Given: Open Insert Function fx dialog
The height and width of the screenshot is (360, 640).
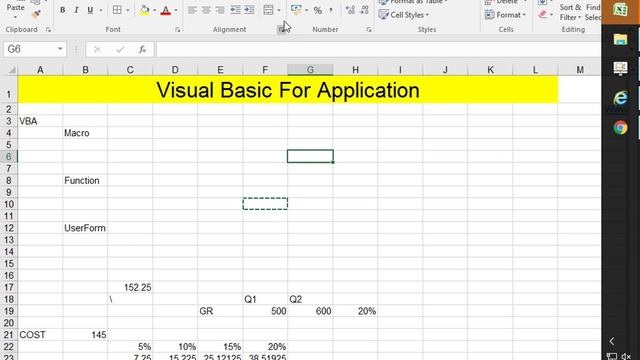Looking at the screenshot, I should (142, 49).
